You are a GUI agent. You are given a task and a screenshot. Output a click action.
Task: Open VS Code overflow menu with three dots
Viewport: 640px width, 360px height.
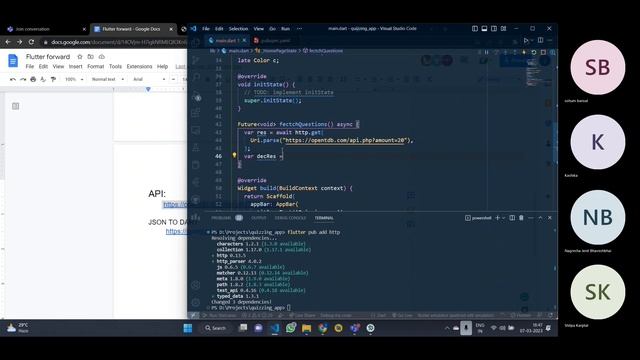coord(299,29)
